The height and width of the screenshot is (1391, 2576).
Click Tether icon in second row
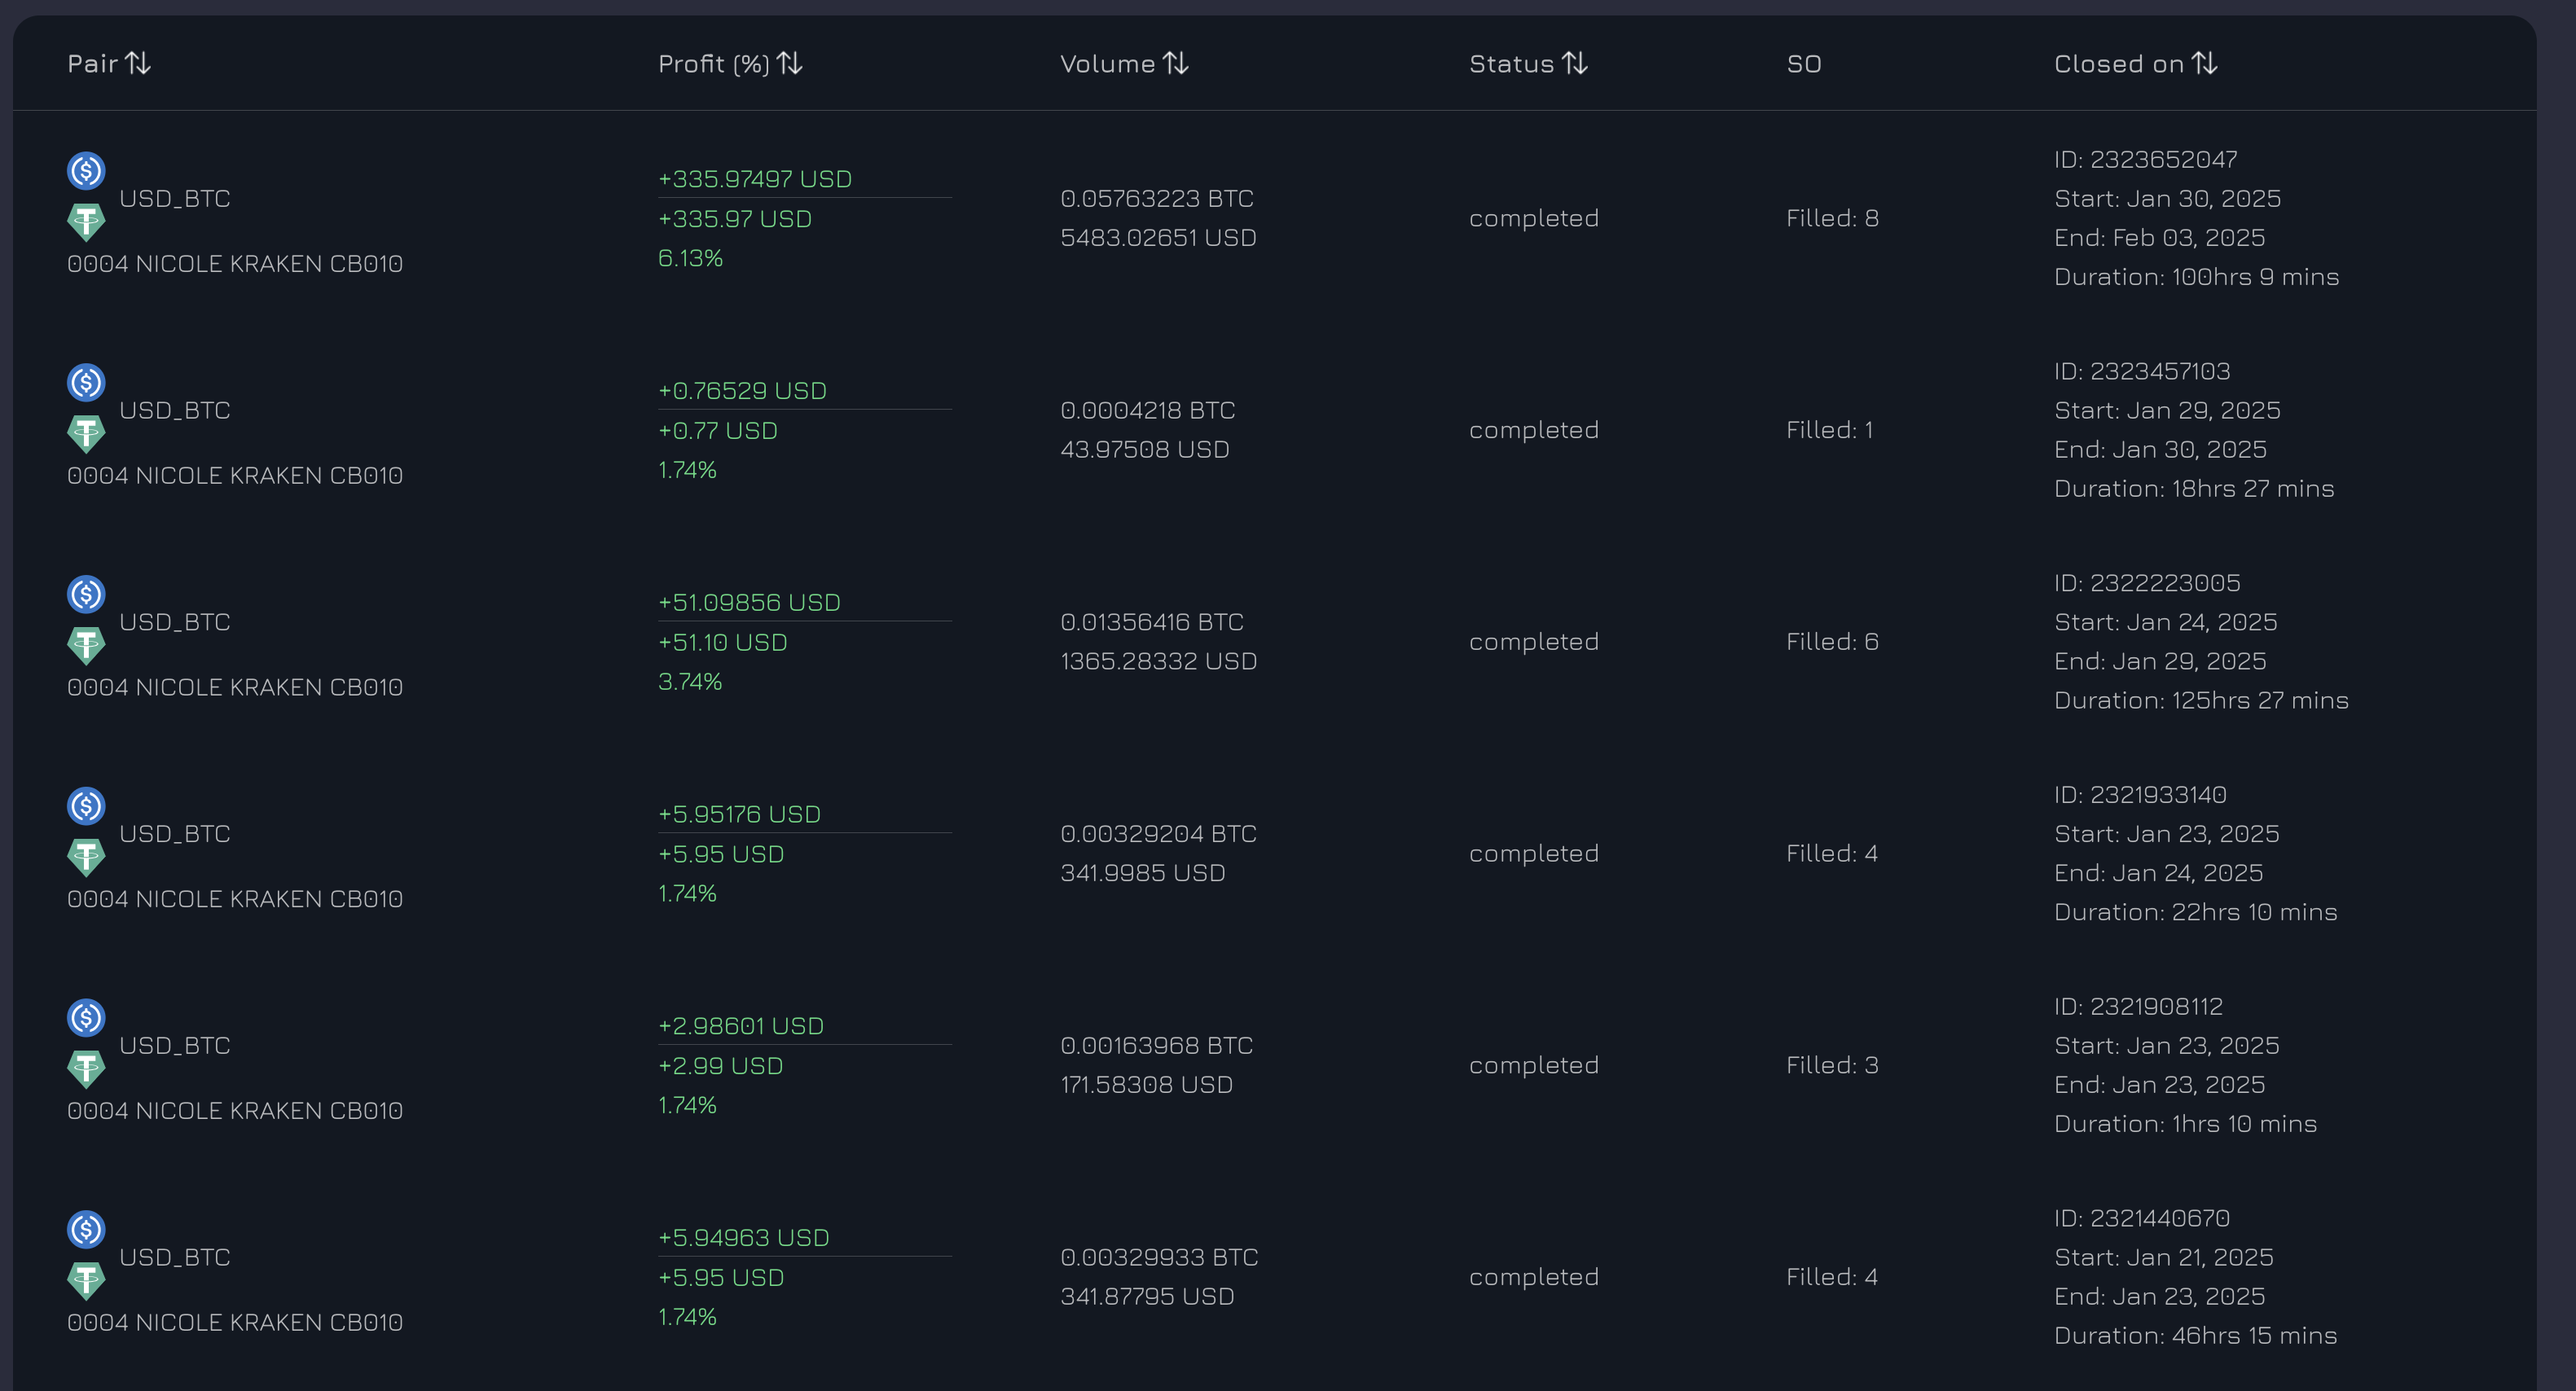click(86, 434)
